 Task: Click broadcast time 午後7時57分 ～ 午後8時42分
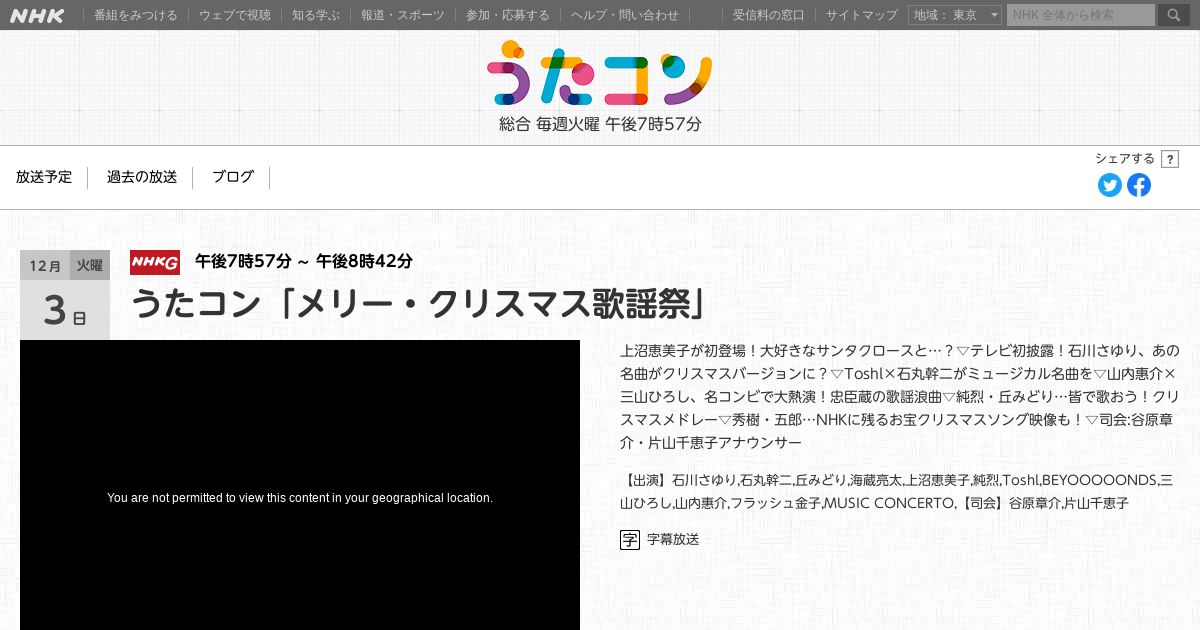(304, 261)
